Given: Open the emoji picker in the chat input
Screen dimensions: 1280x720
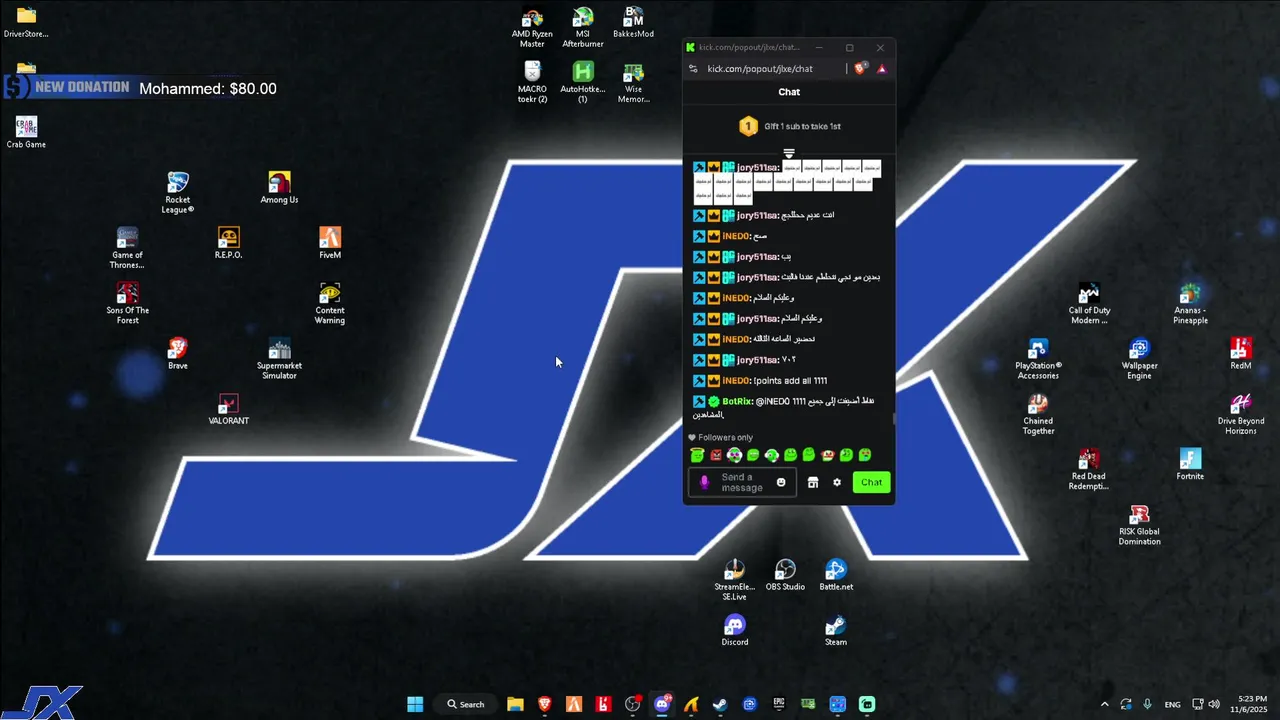Looking at the screenshot, I should click(x=781, y=482).
